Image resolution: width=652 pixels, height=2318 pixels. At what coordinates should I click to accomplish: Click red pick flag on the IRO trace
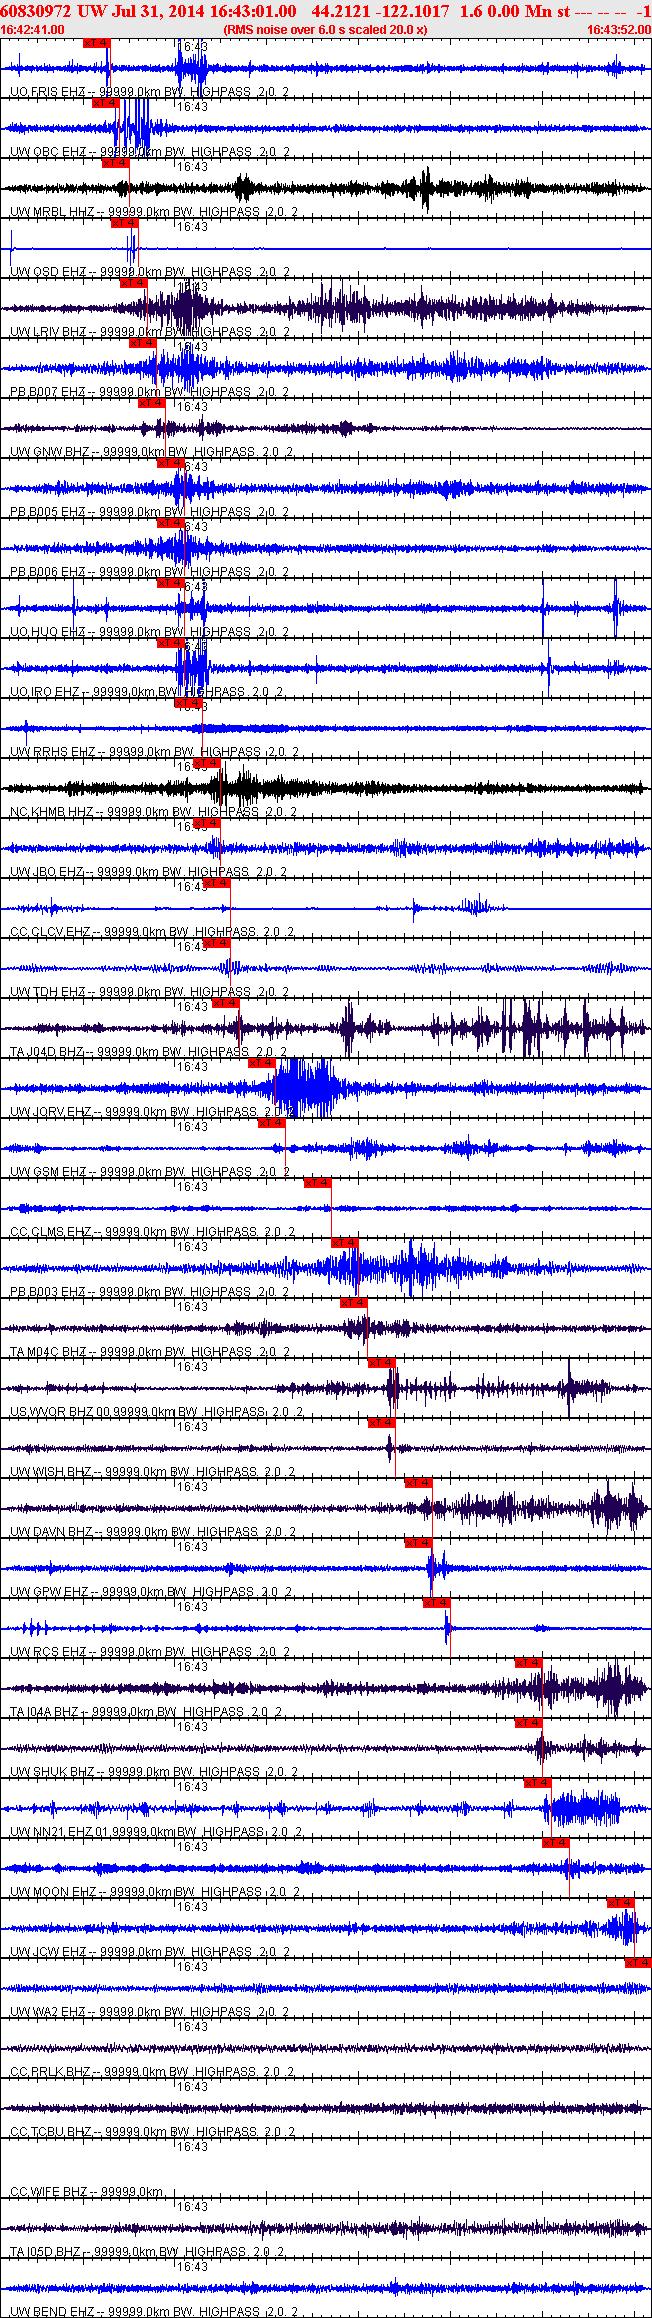[171, 643]
